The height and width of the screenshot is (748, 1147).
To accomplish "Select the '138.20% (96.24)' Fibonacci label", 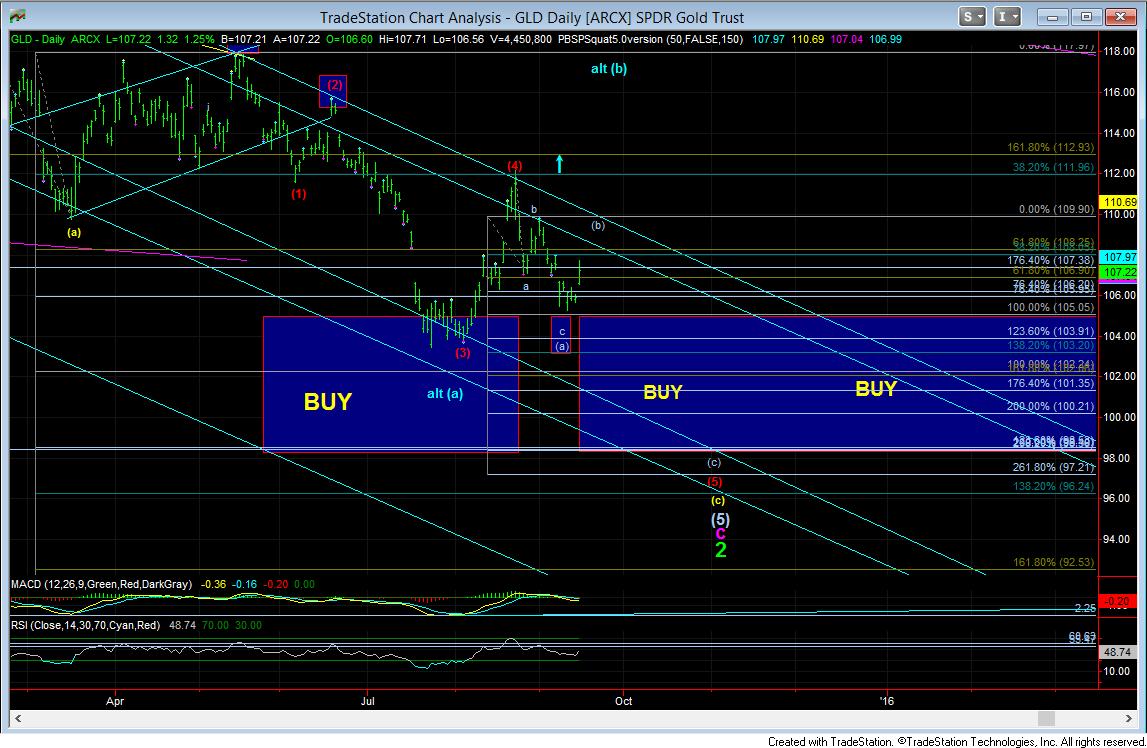I will [1053, 486].
